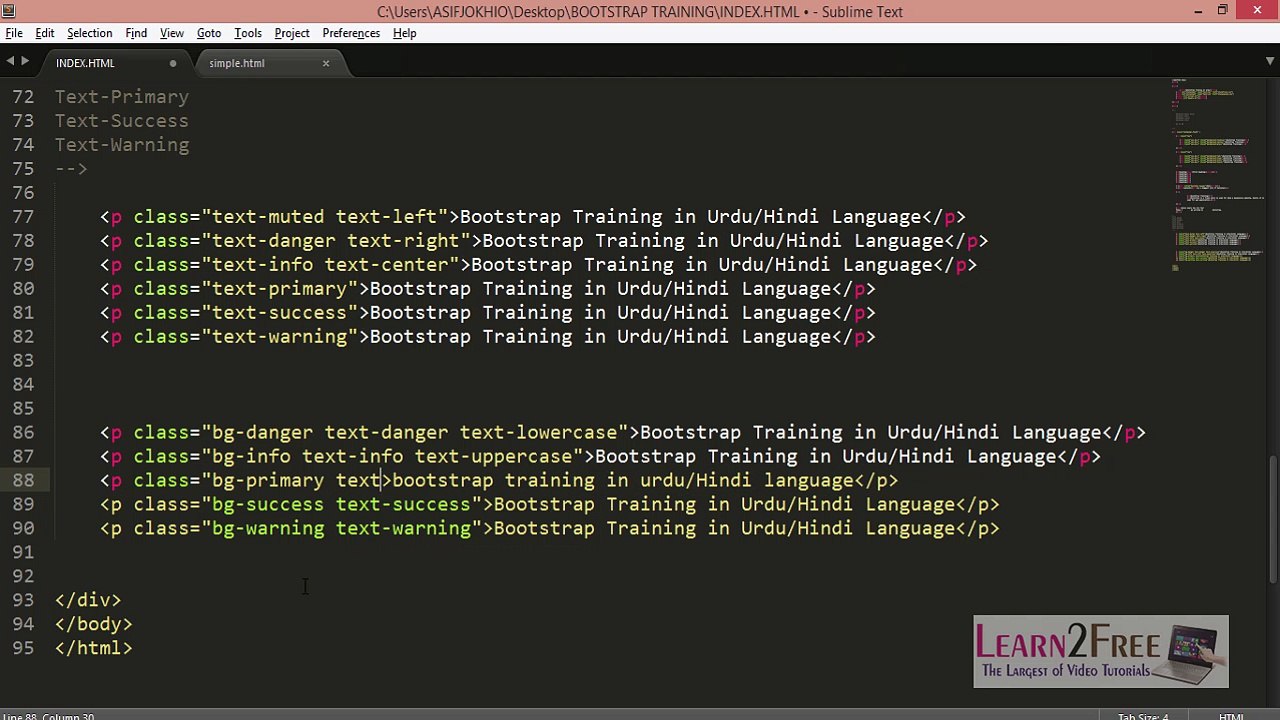Screen dimensions: 1280x720
Task: Open the Find menu
Action: (136, 33)
